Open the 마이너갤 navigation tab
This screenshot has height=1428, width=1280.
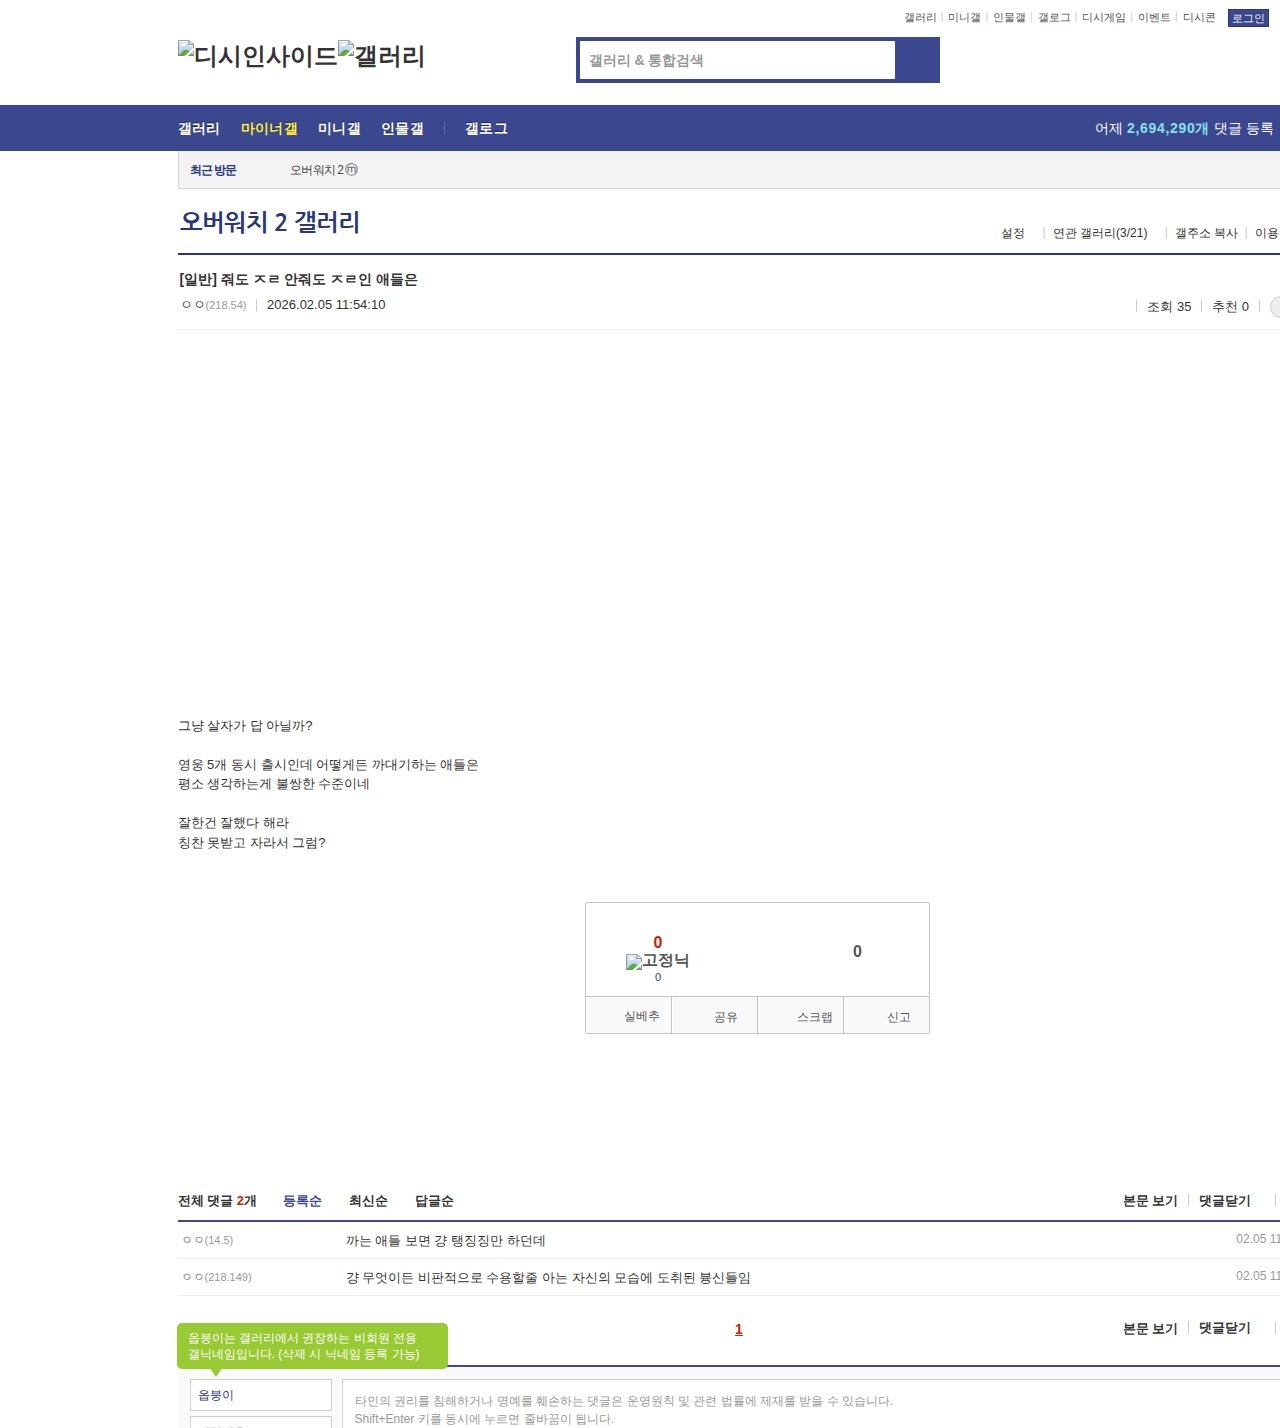(269, 129)
